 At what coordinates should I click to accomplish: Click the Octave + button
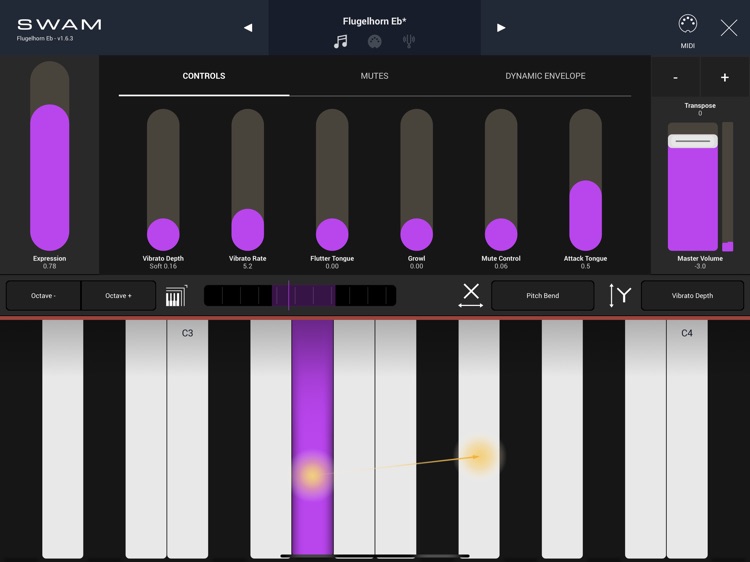pyautogui.click(x=119, y=296)
